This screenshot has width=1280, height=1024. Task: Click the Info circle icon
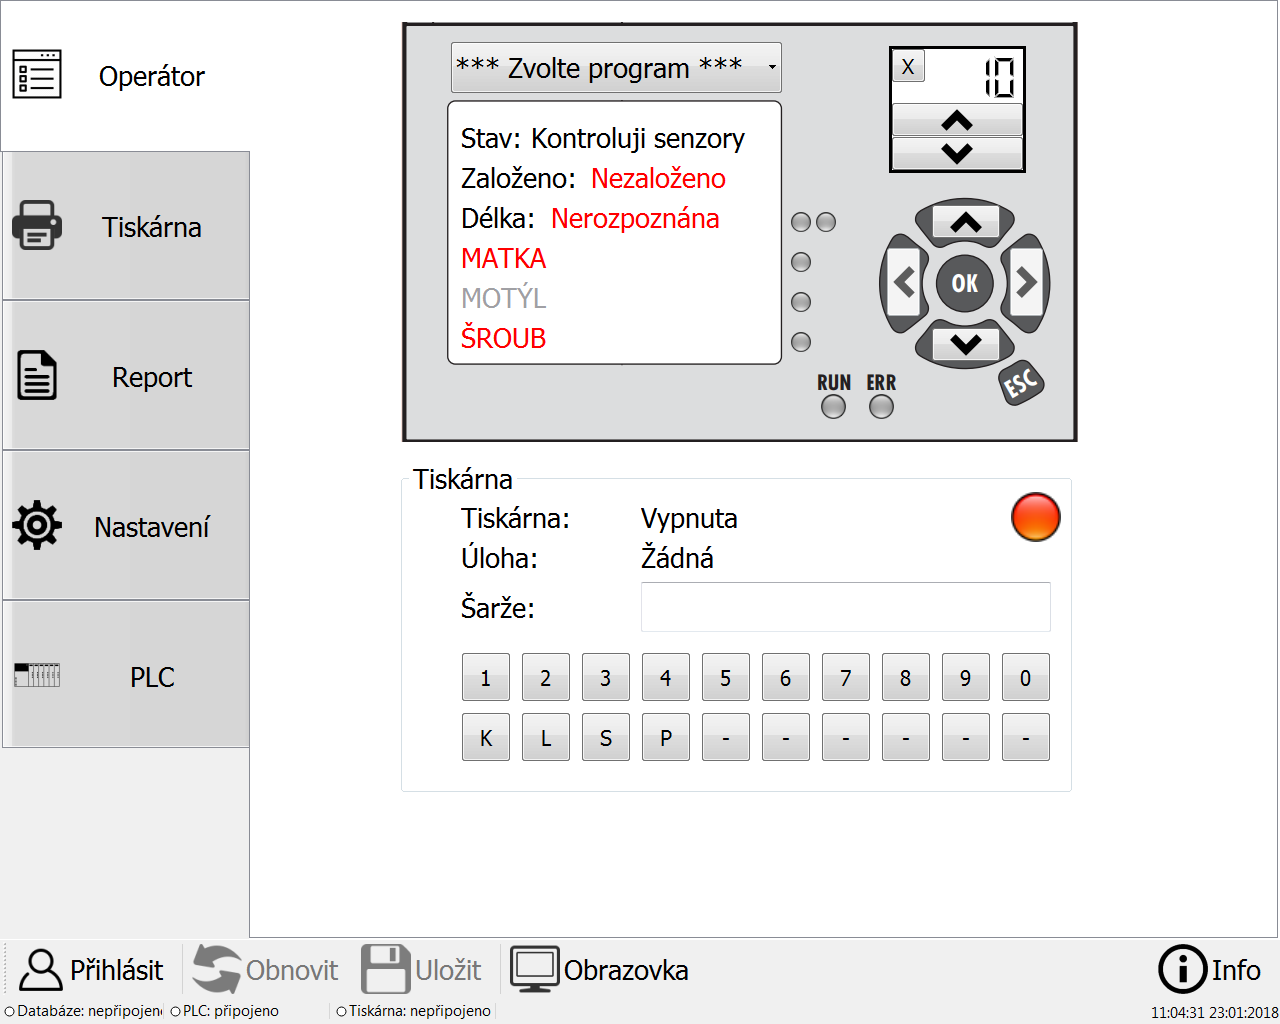coord(1182,970)
